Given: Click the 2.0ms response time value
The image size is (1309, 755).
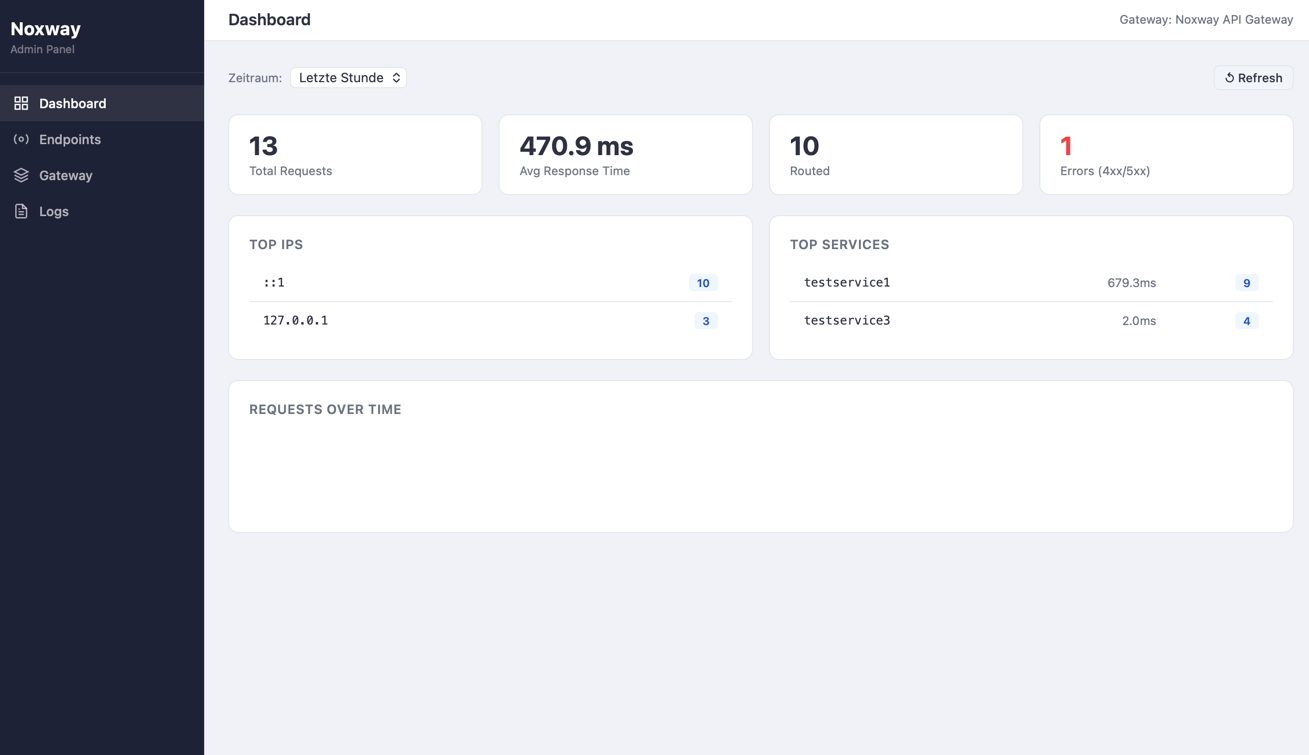Looking at the screenshot, I should (x=1139, y=321).
